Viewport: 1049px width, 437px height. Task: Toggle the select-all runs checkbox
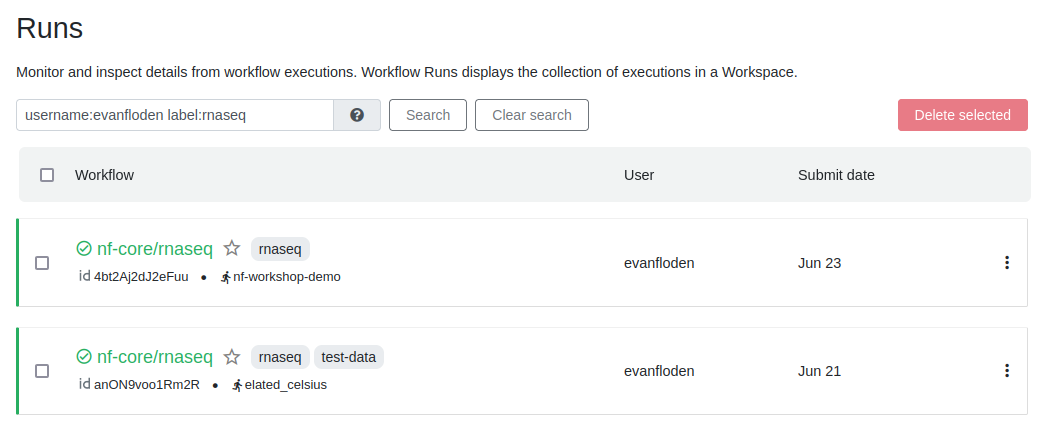coord(47,175)
